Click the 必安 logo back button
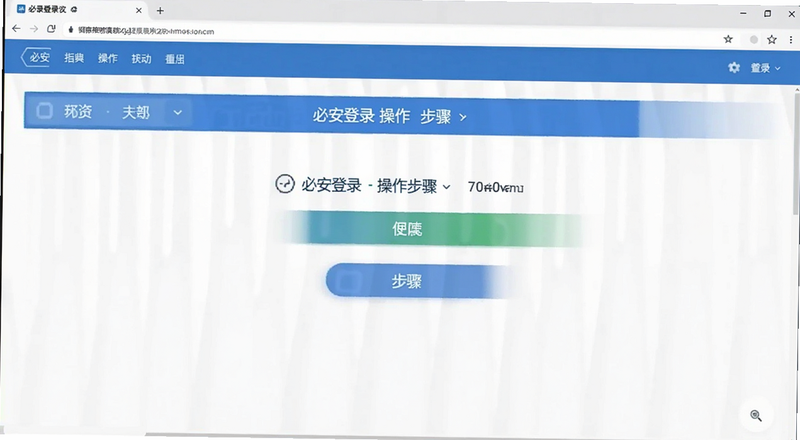Viewport: 800px width, 440px height. pos(35,57)
